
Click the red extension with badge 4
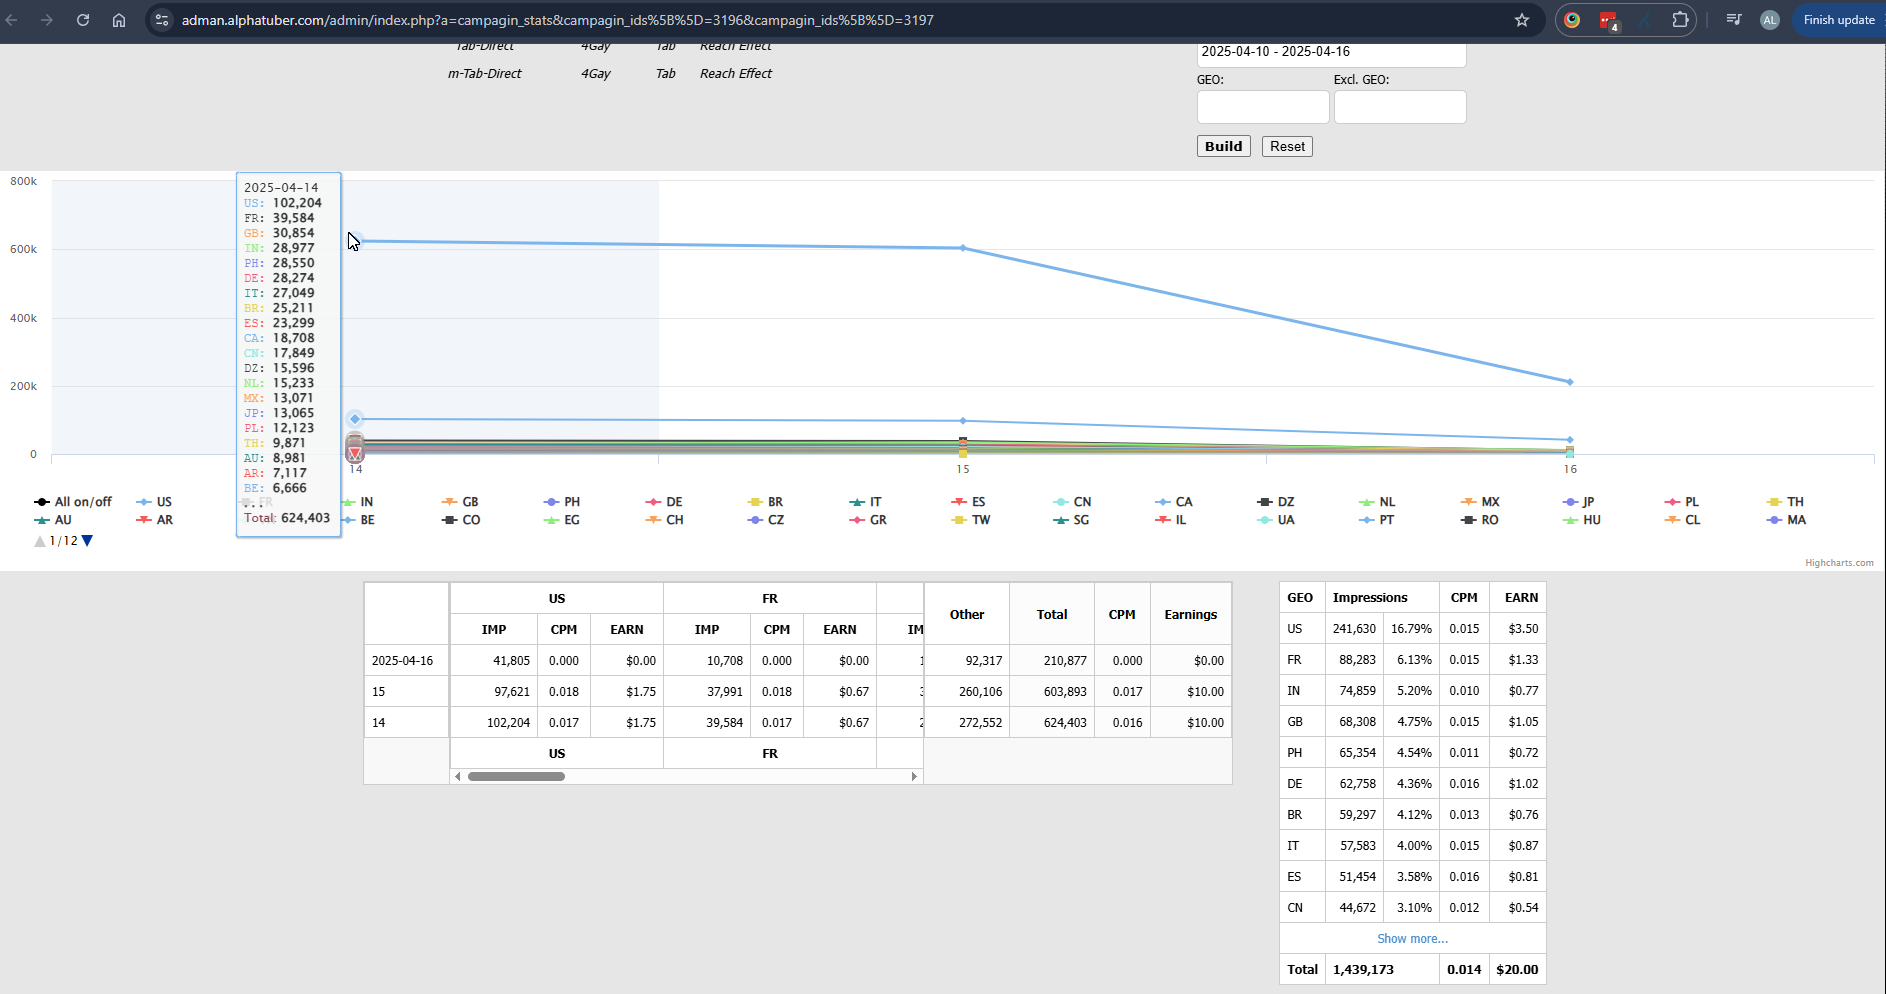click(x=1608, y=20)
